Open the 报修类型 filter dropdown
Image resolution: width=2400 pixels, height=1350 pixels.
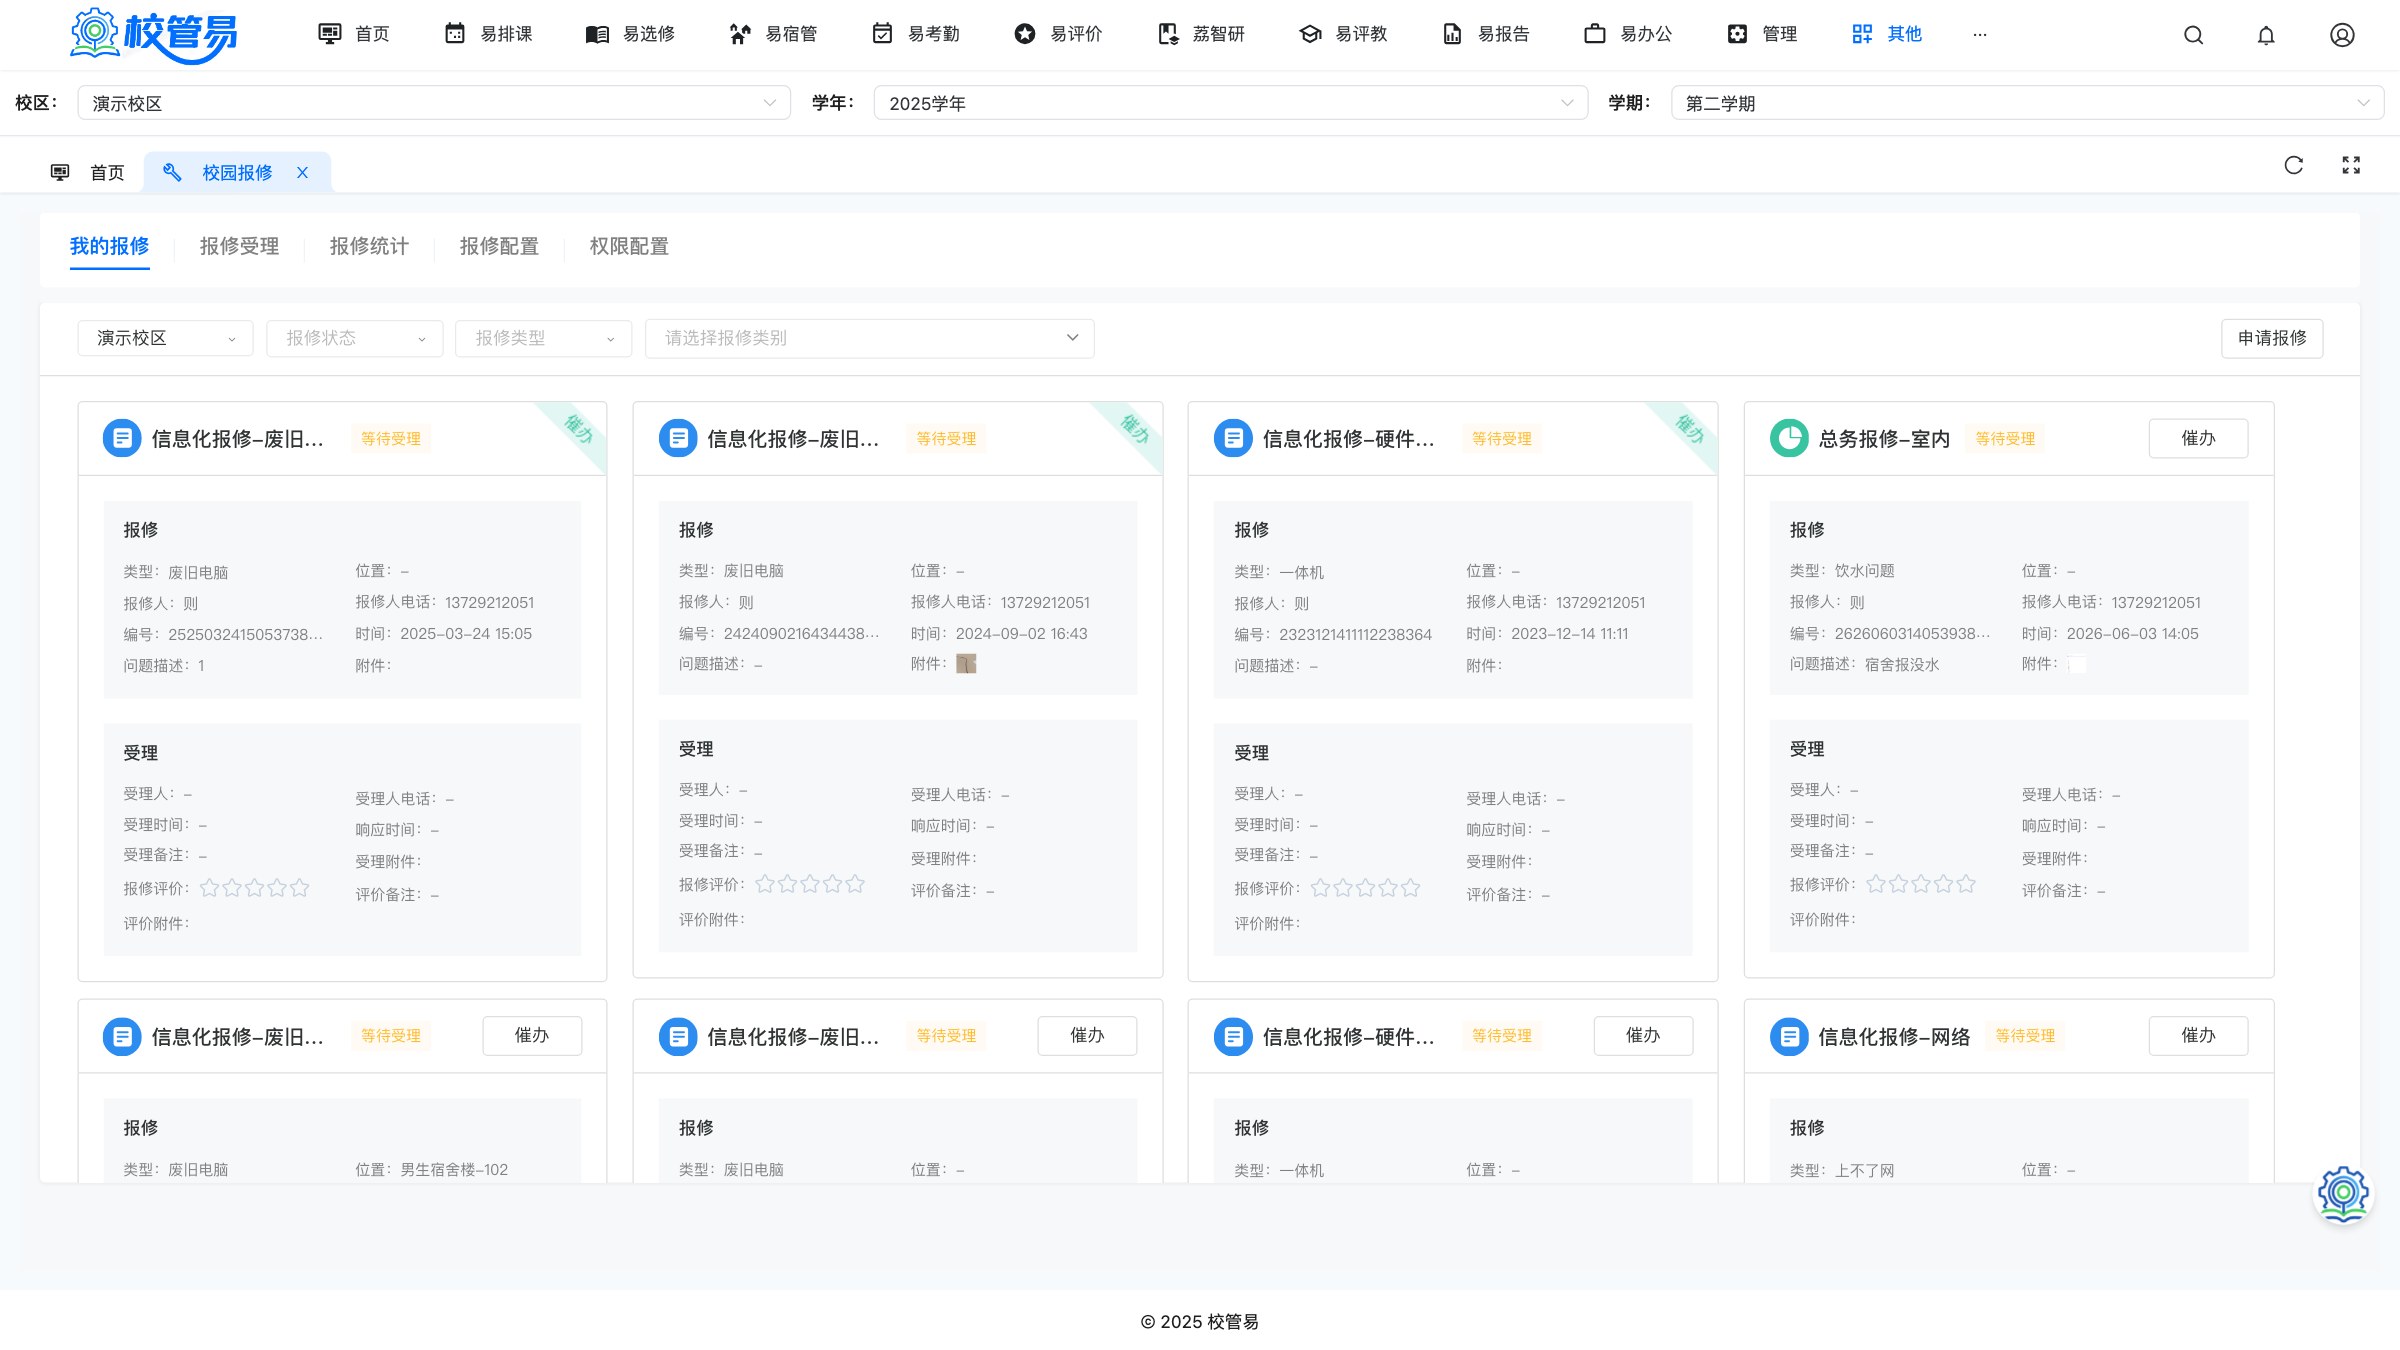(544, 338)
